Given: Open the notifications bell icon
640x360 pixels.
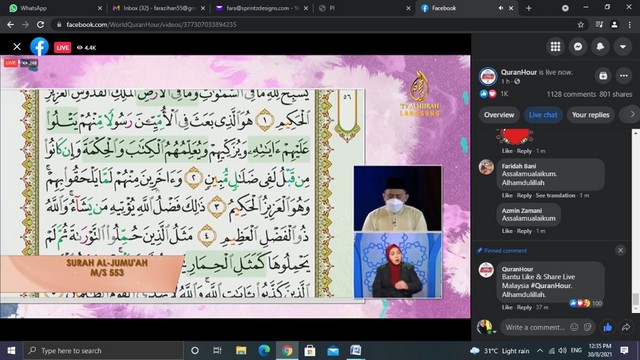Looking at the screenshot, I should (600, 47).
